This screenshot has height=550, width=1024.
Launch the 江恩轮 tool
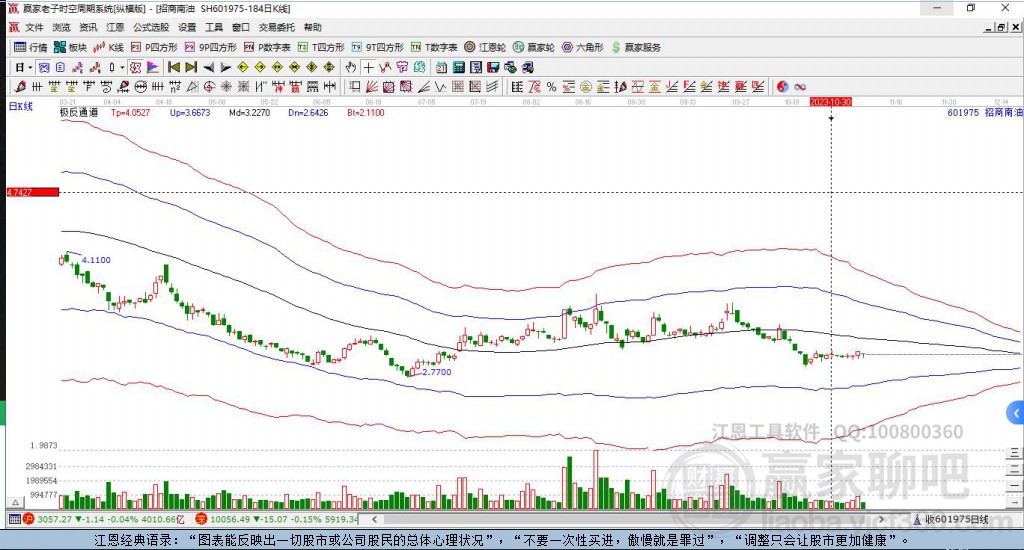485,47
